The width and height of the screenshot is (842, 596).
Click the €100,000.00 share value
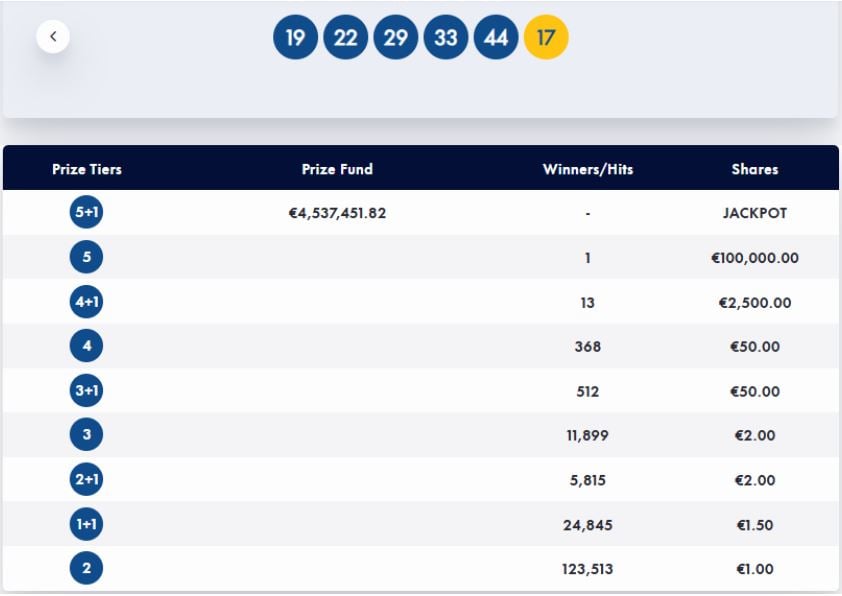tap(755, 258)
